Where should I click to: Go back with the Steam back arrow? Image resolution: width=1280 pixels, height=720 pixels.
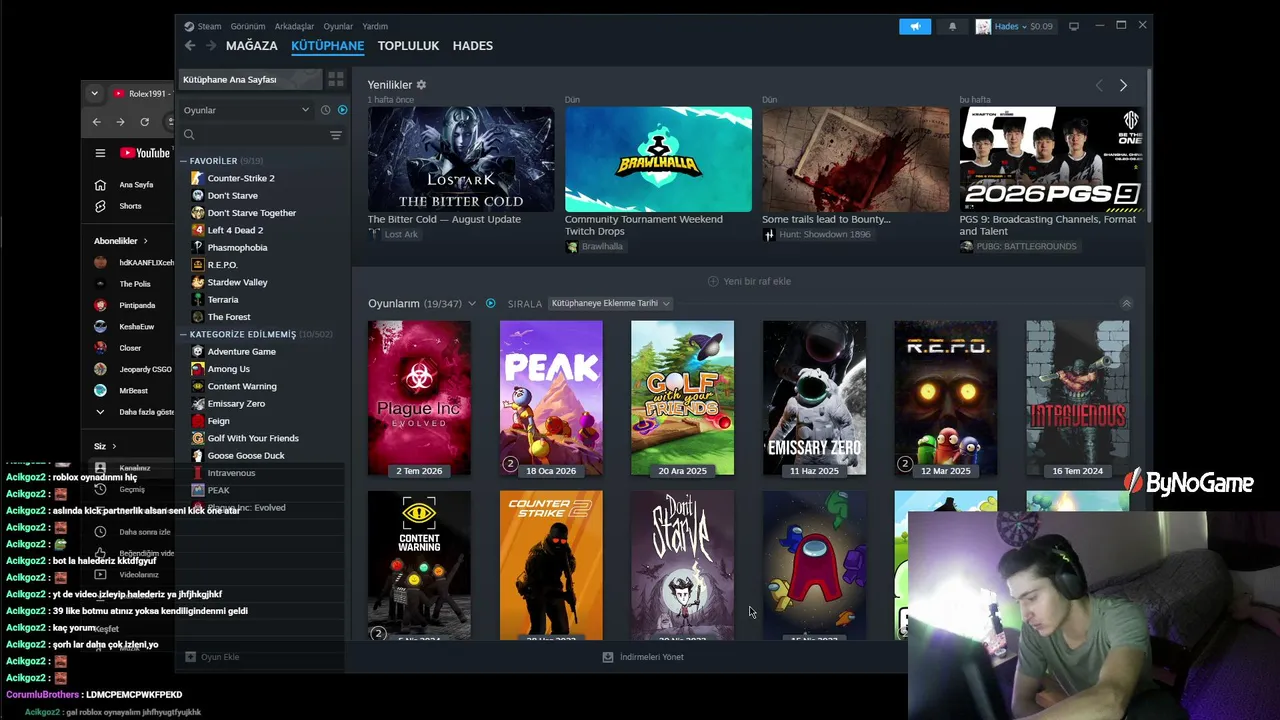190,45
